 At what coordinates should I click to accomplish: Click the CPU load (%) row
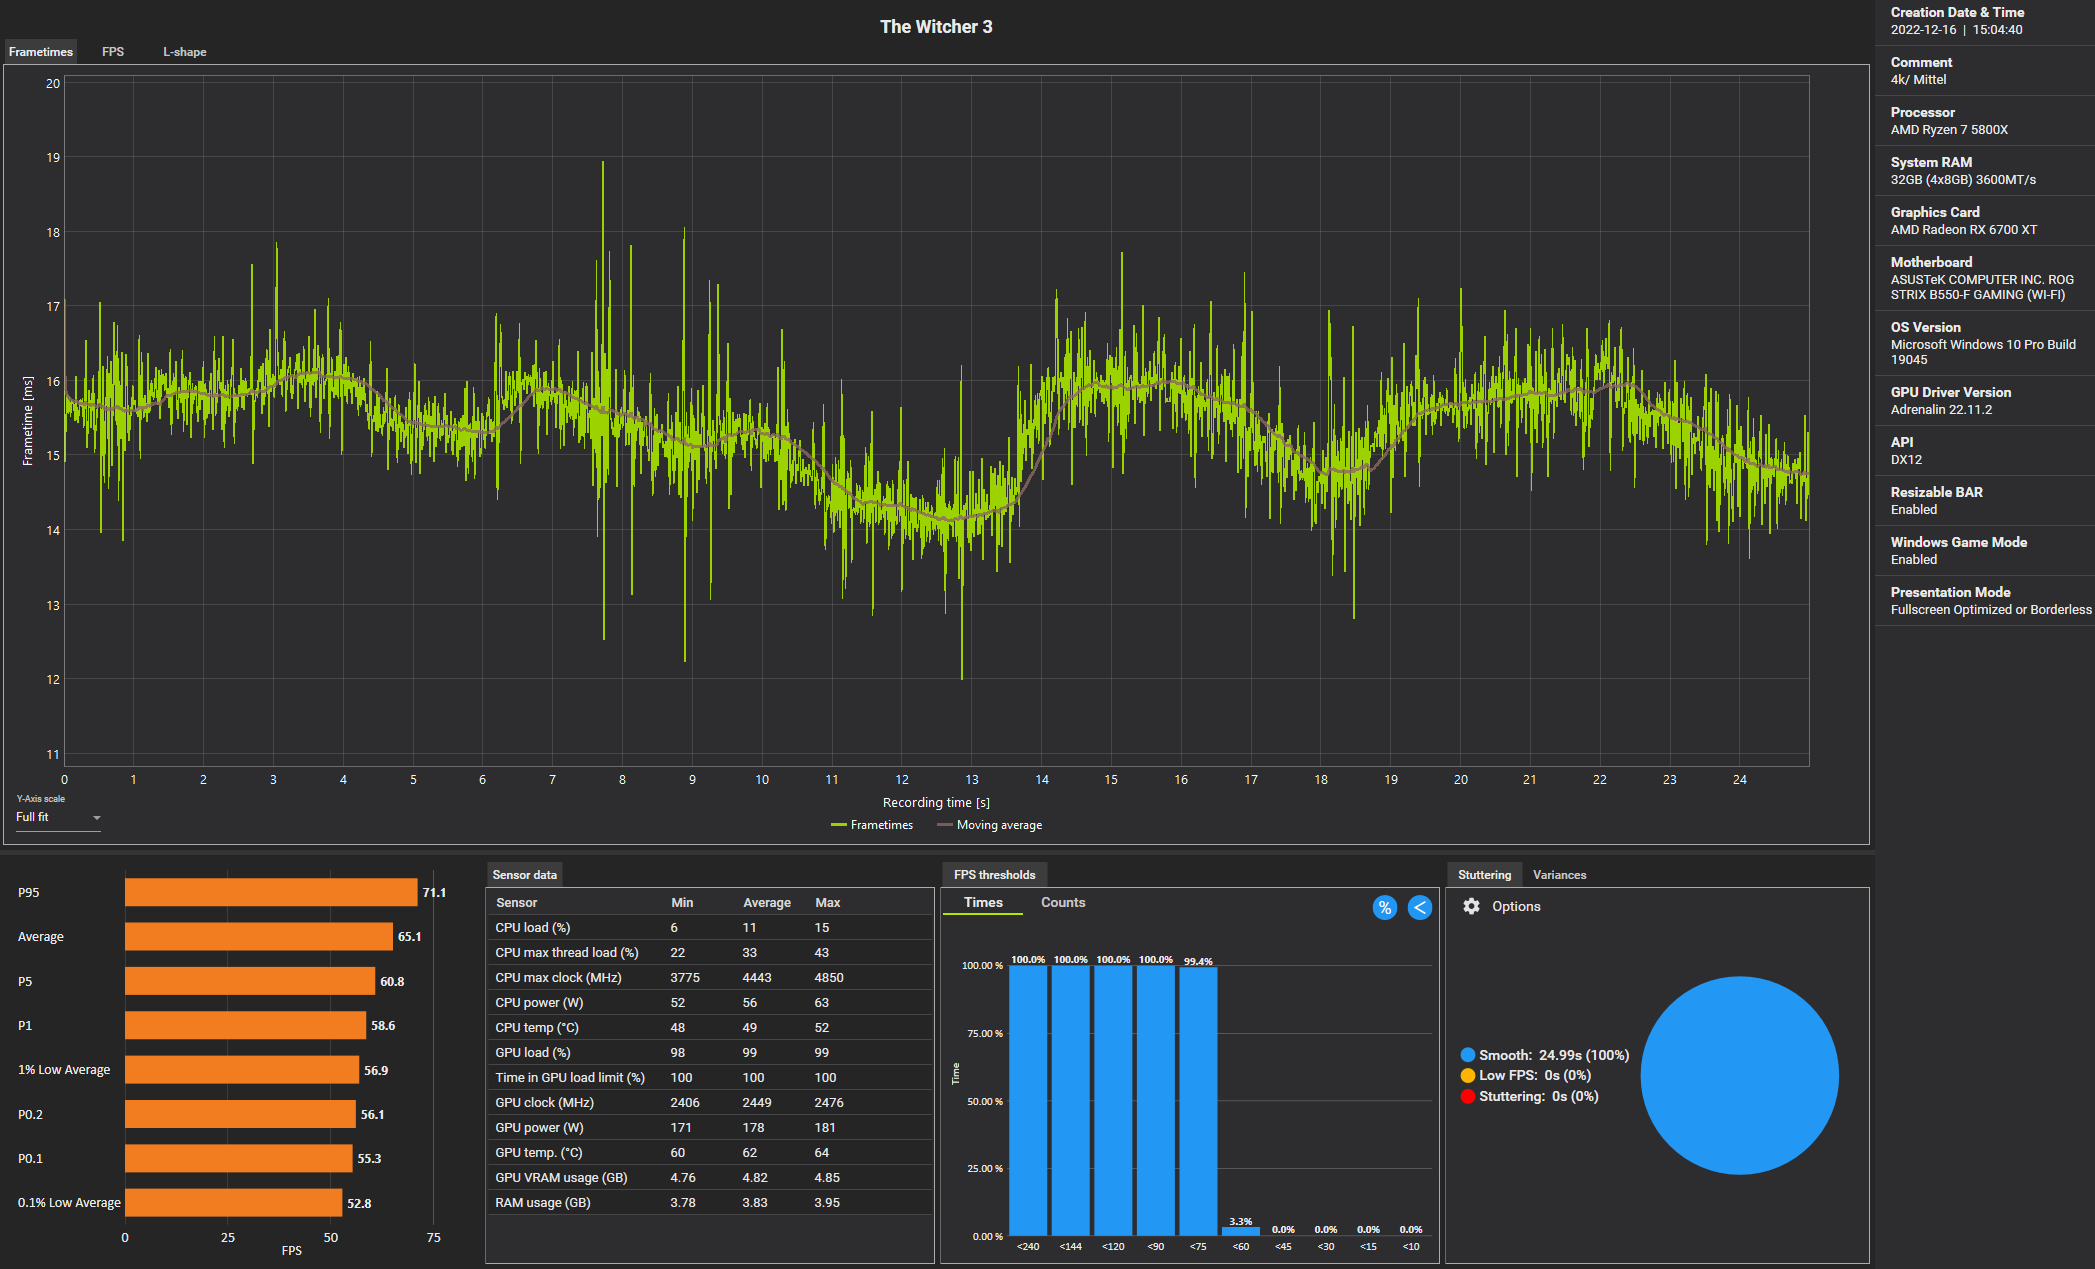coord(710,928)
